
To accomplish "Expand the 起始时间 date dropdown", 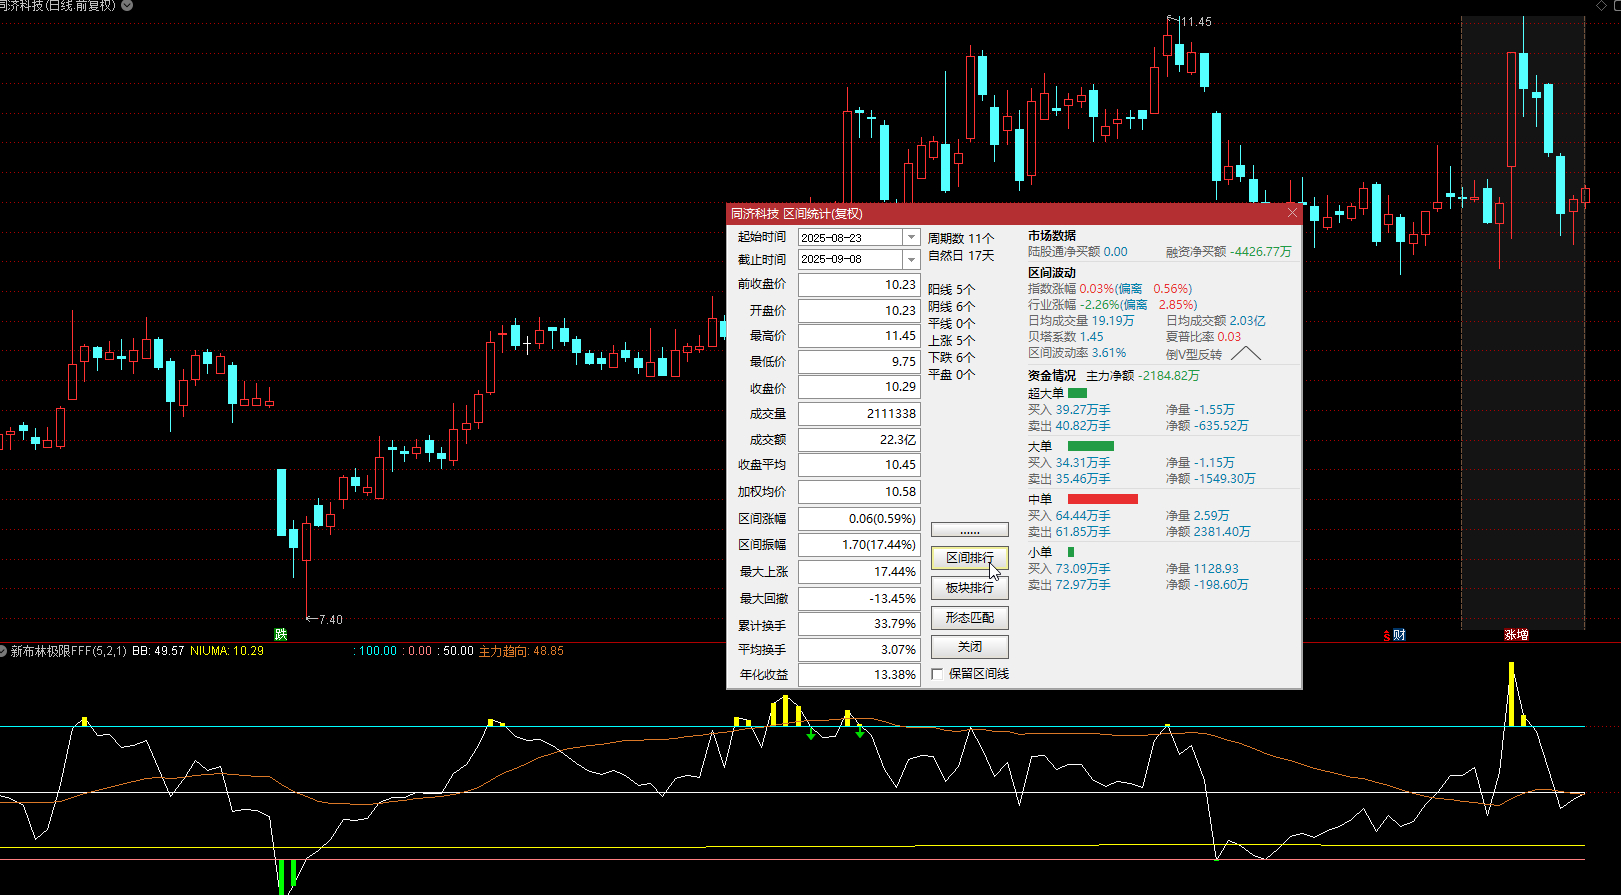I will pos(911,237).
